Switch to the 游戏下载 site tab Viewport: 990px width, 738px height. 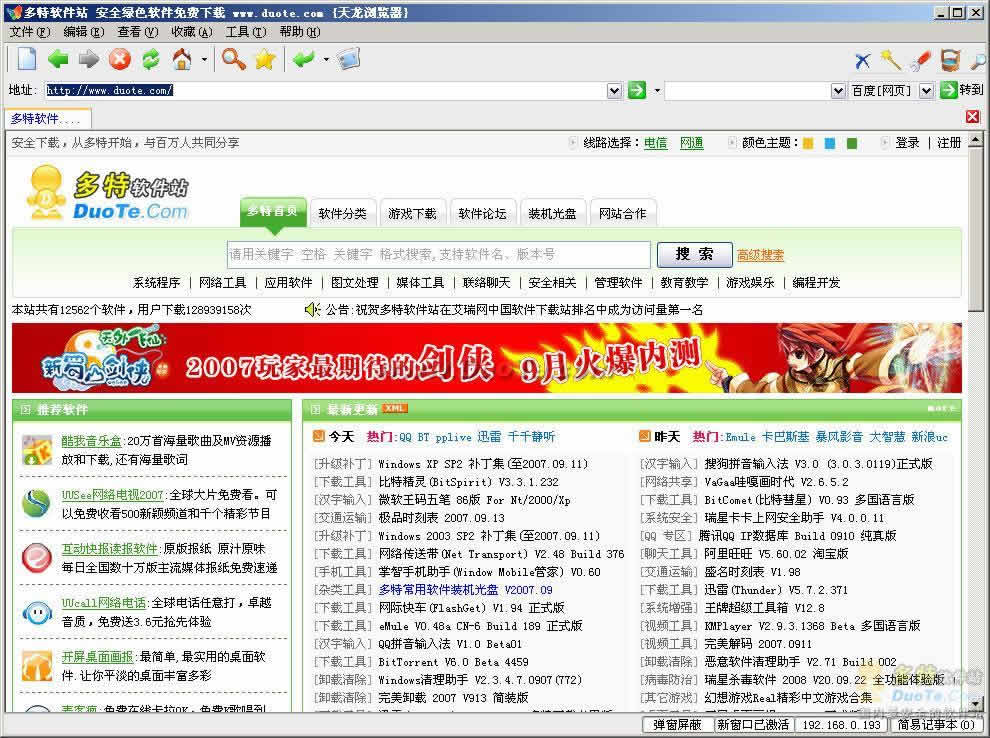pos(412,213)
